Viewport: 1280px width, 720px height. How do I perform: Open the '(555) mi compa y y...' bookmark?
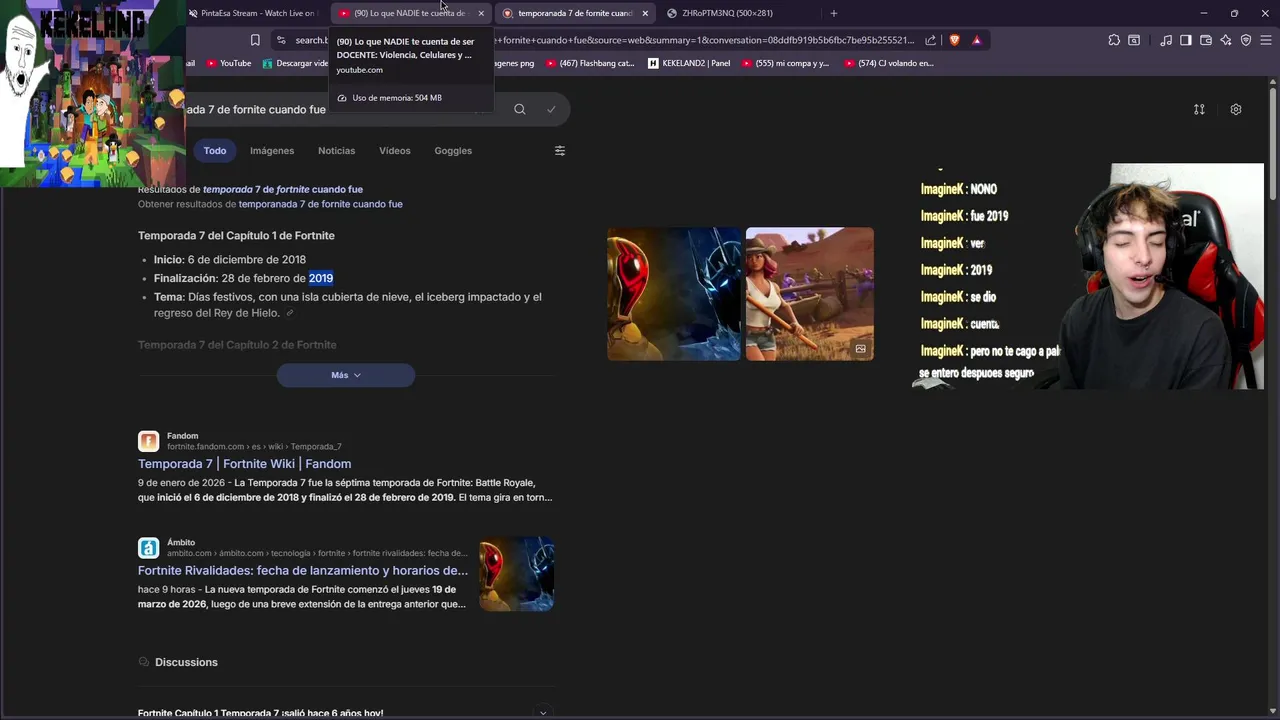pos(785,63)
